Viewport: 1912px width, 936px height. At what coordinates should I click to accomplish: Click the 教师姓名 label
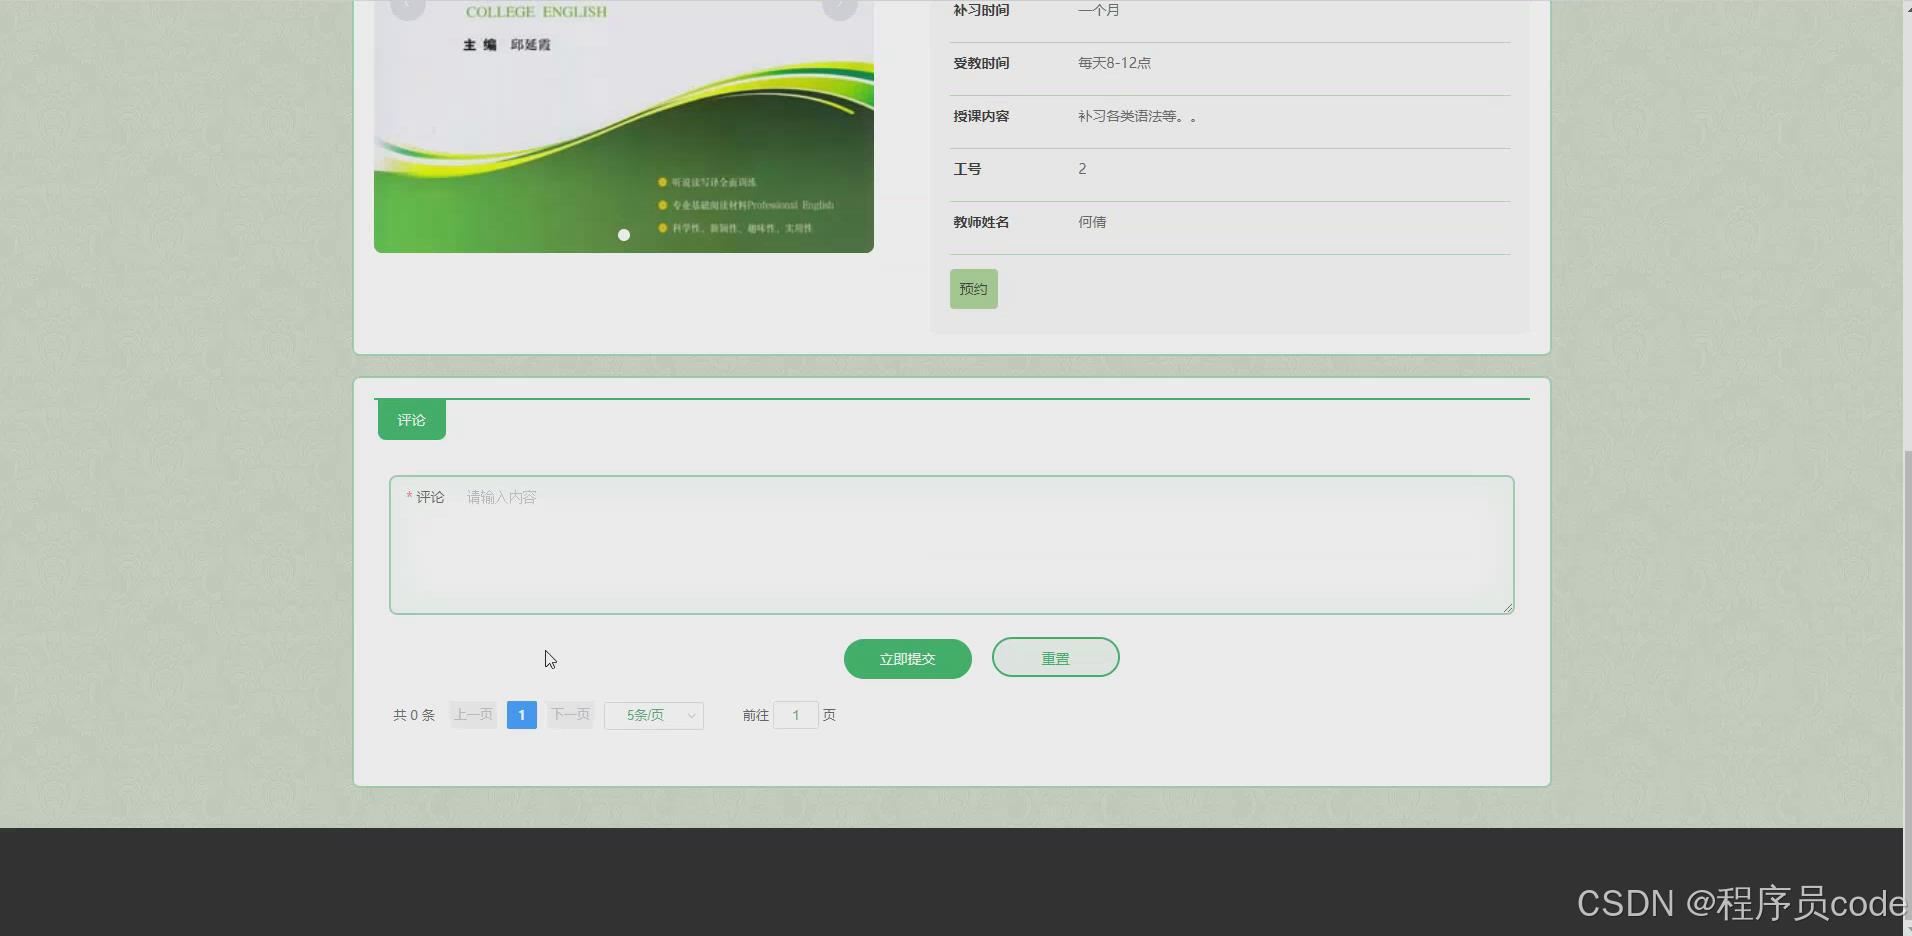click(x=981, y=222)
